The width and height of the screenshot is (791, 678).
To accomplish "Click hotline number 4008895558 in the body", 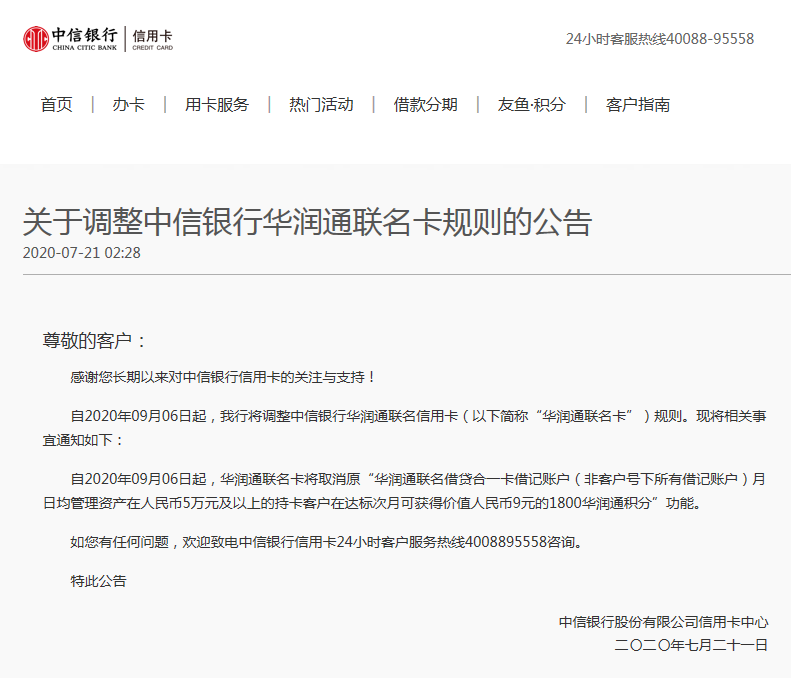I will pos(506,542).
